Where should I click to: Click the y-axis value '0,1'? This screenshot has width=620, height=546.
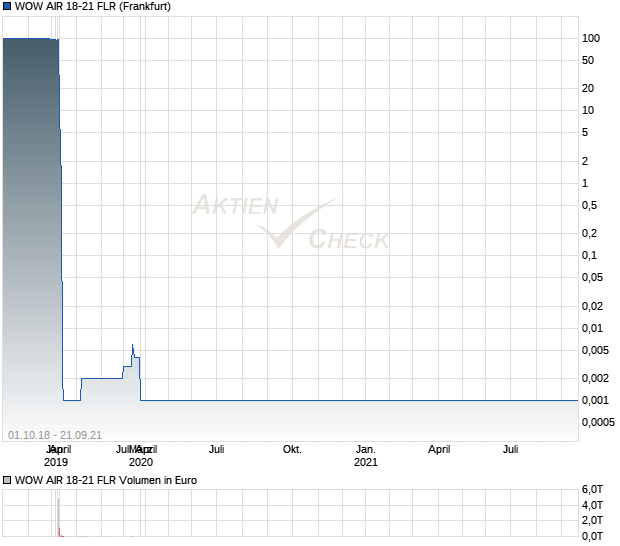tap(589, 255)
